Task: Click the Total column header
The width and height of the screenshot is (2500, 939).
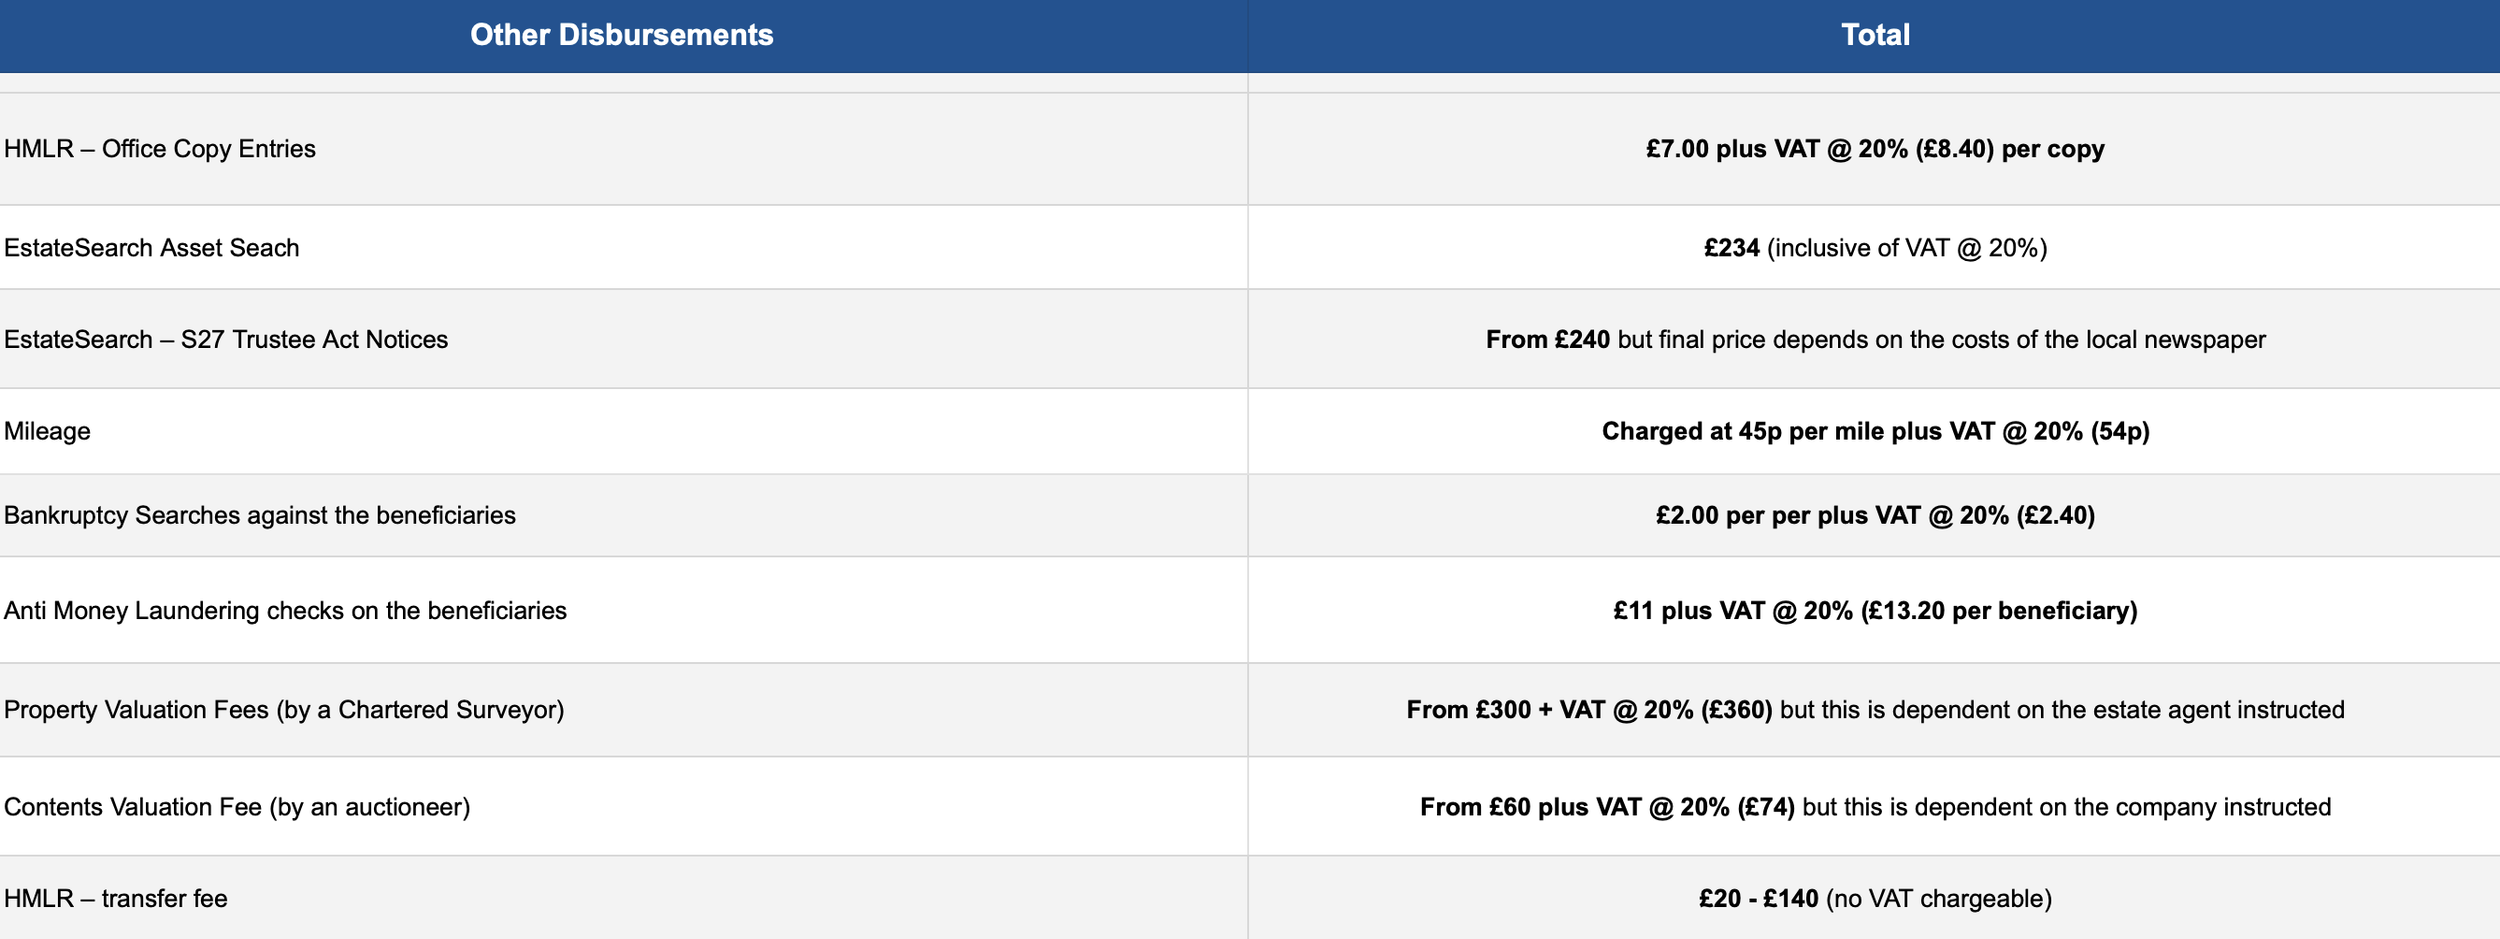Action: coord(1875,35)
